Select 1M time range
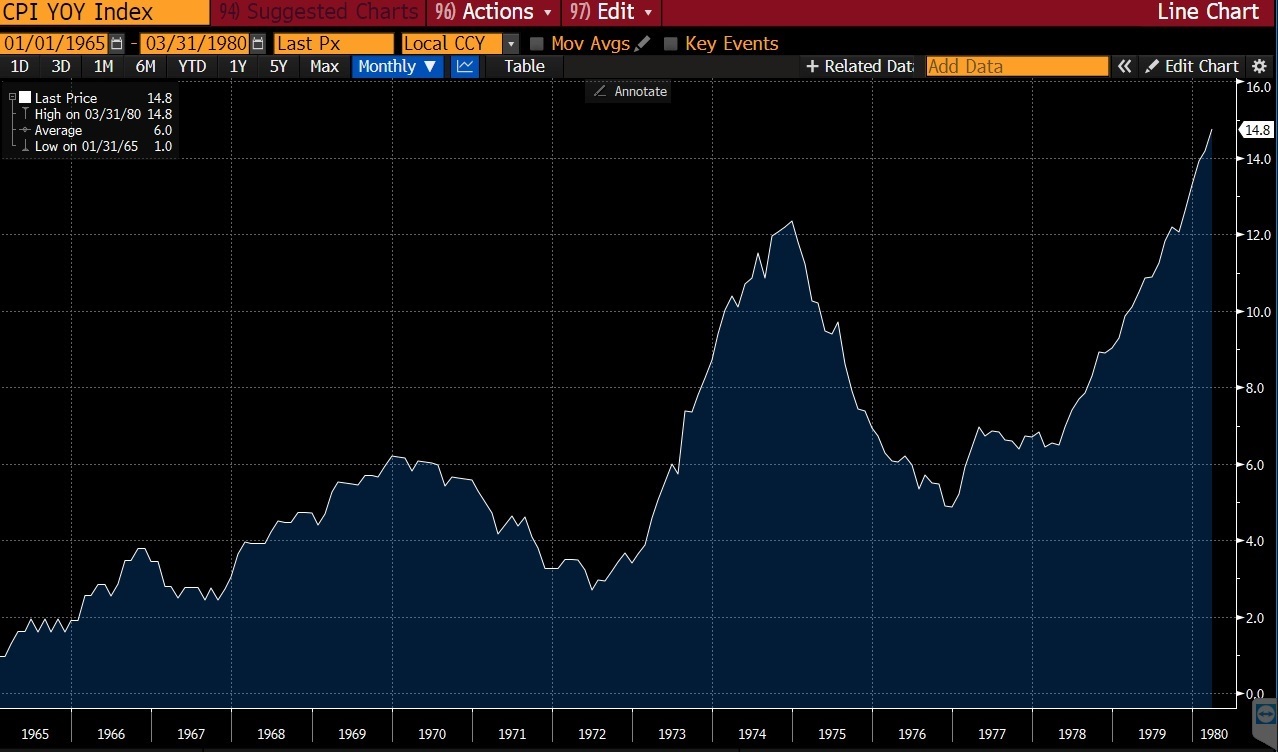 (103, 66)
